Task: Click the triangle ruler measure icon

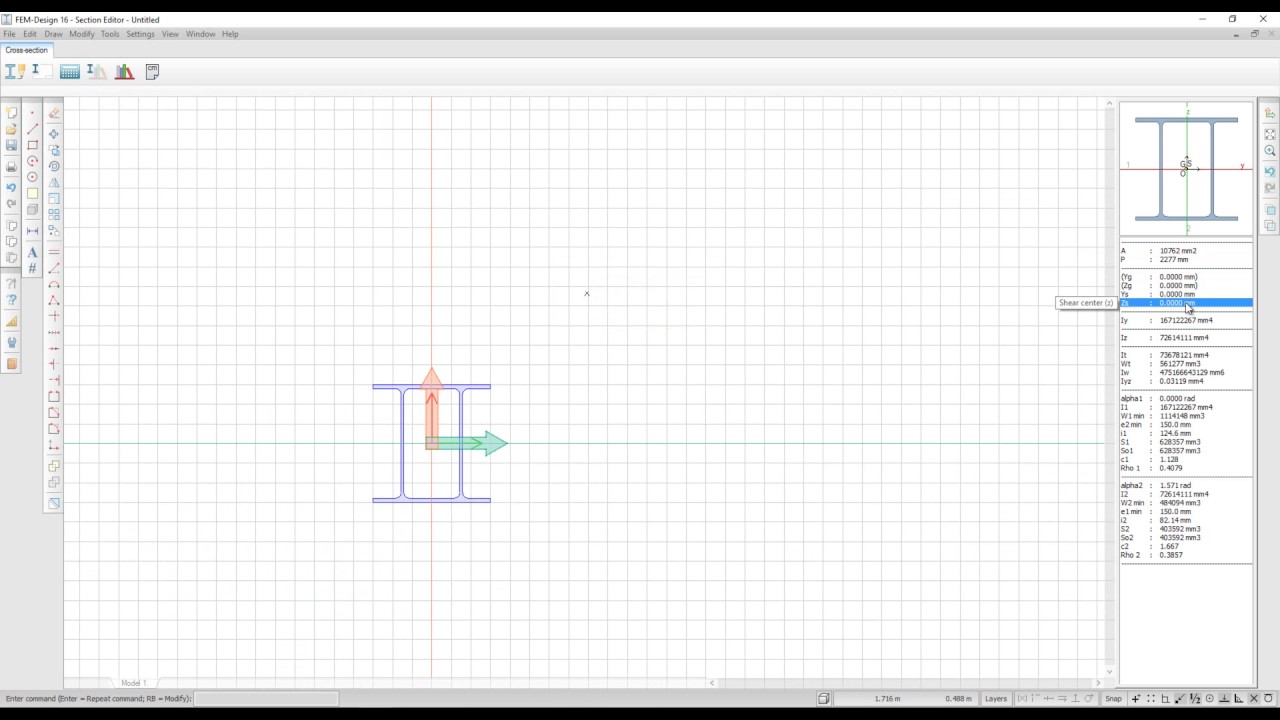Action: click(11, 322)
